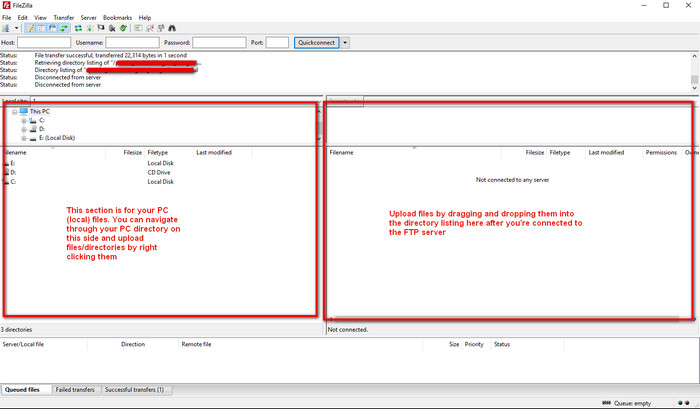Toggle the message log display
700x409 pixels.
click(30, 28)
